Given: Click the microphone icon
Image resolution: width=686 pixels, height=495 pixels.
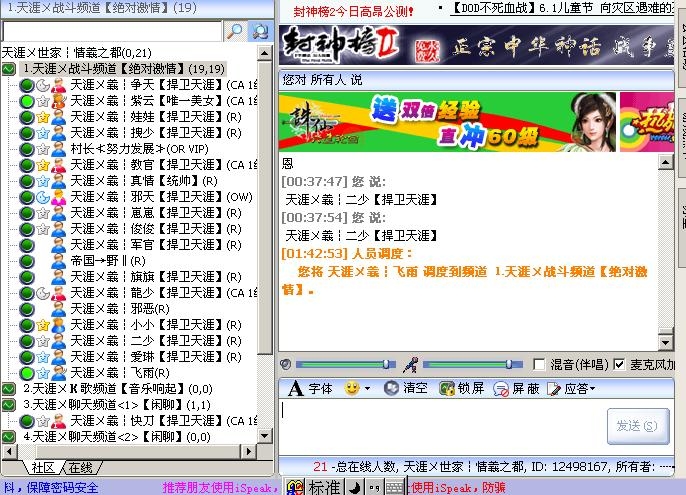Looking at the screenshot, I should pyautogui.click(x=410, y=364).
